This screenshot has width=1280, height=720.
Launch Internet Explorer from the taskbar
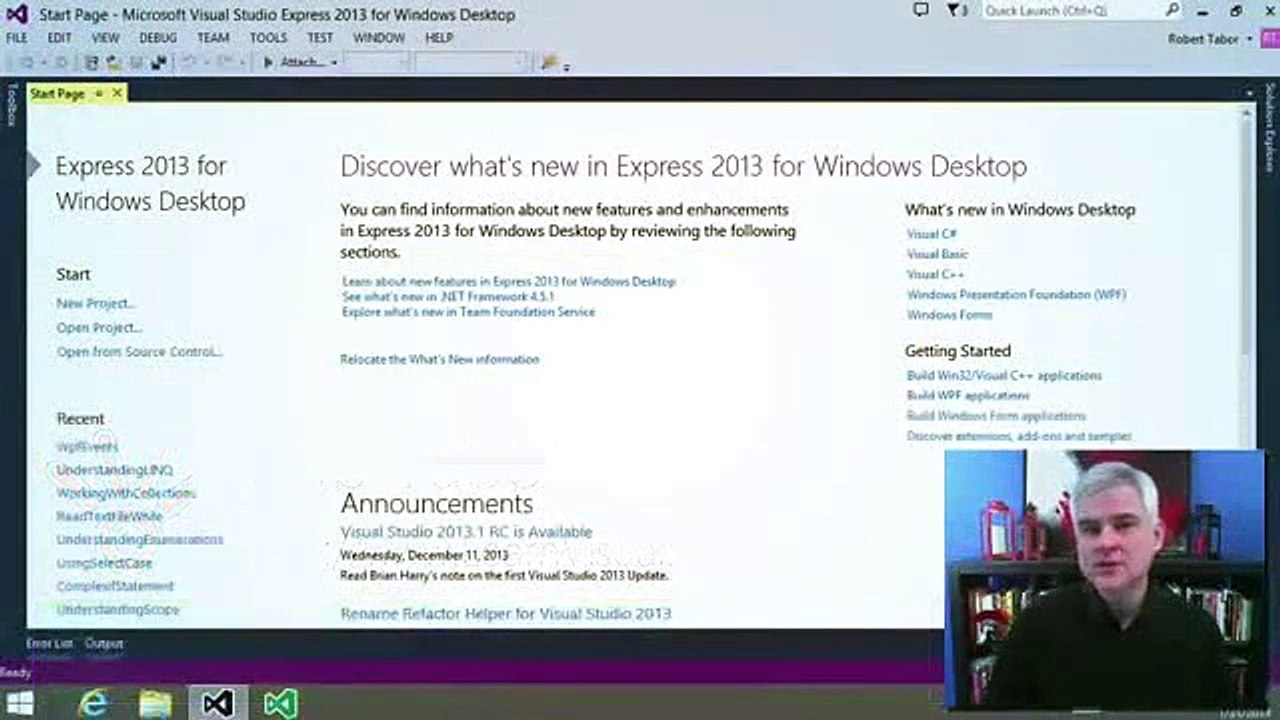pos(93,704)
